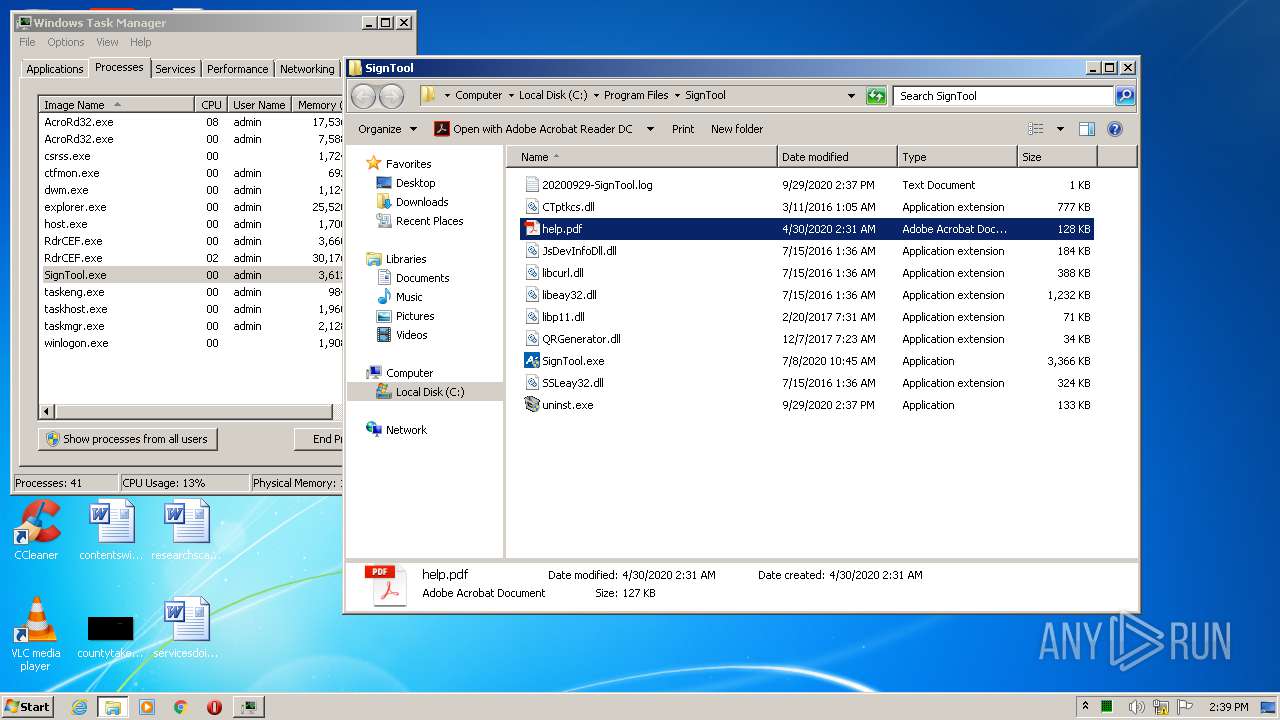1280x720 pixels.
Task: Switch to Performance tab
Action: (237, 69)
